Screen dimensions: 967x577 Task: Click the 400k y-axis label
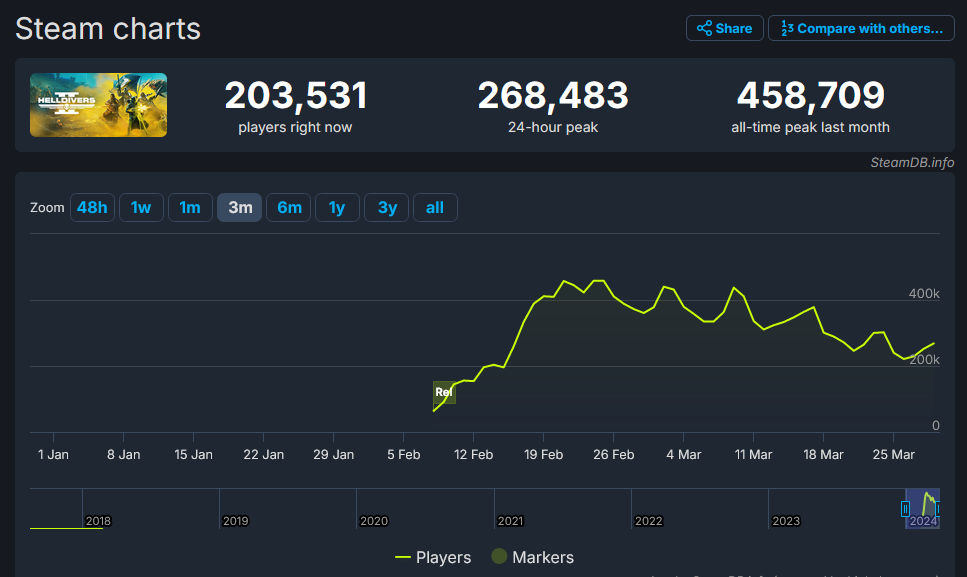[x=924, y=293]
